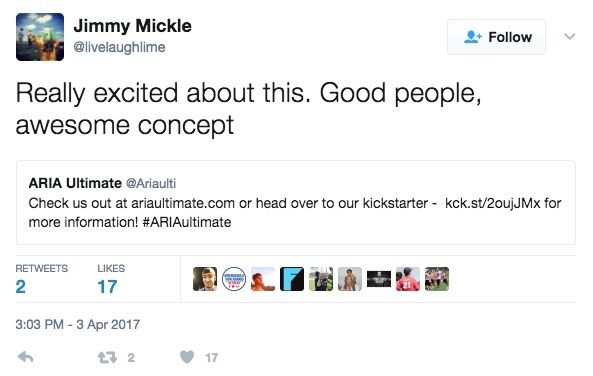Visit the ariaultimate.com link
The height and width of the screenshot is (376, 593).
[x=183, y=203]
